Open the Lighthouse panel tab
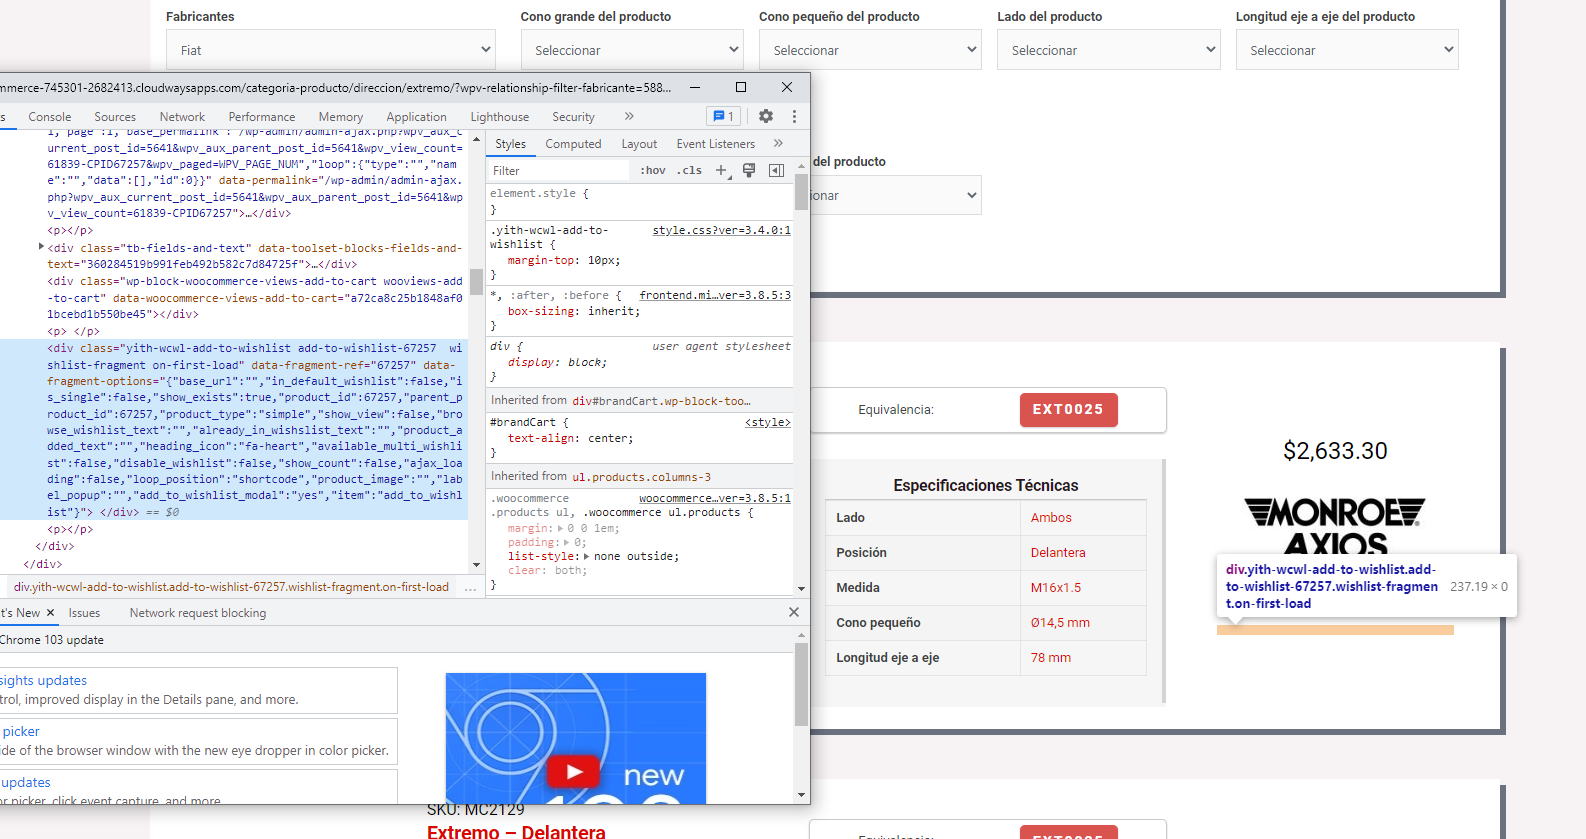Image resolution: width=1586 pixels, height=839 pixels. pyautogui.click(x=500, y=117)
